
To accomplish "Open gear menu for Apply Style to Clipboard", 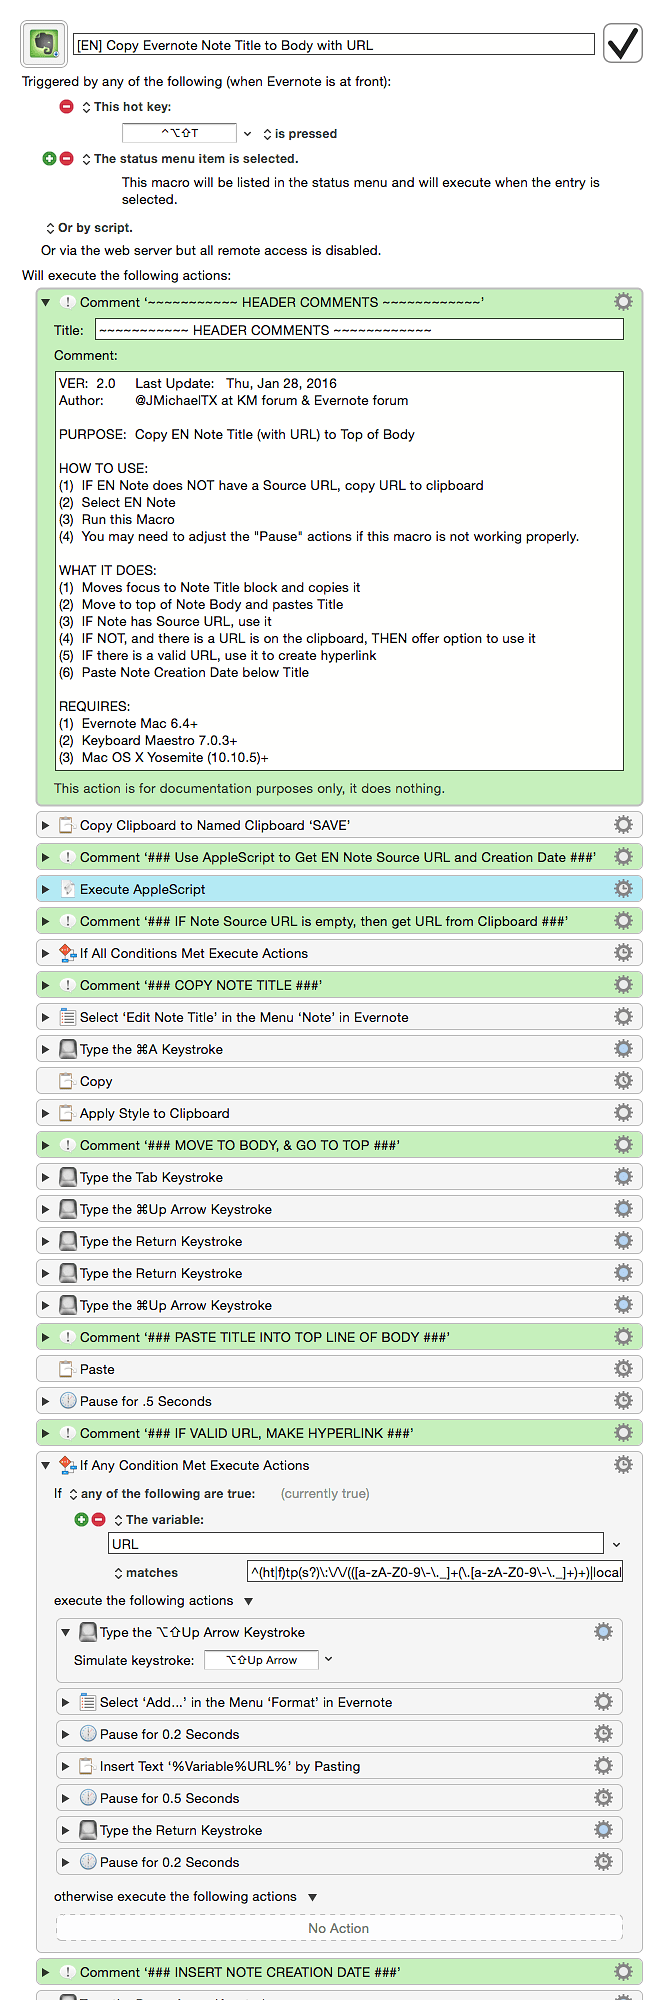I will (623, 1113).
